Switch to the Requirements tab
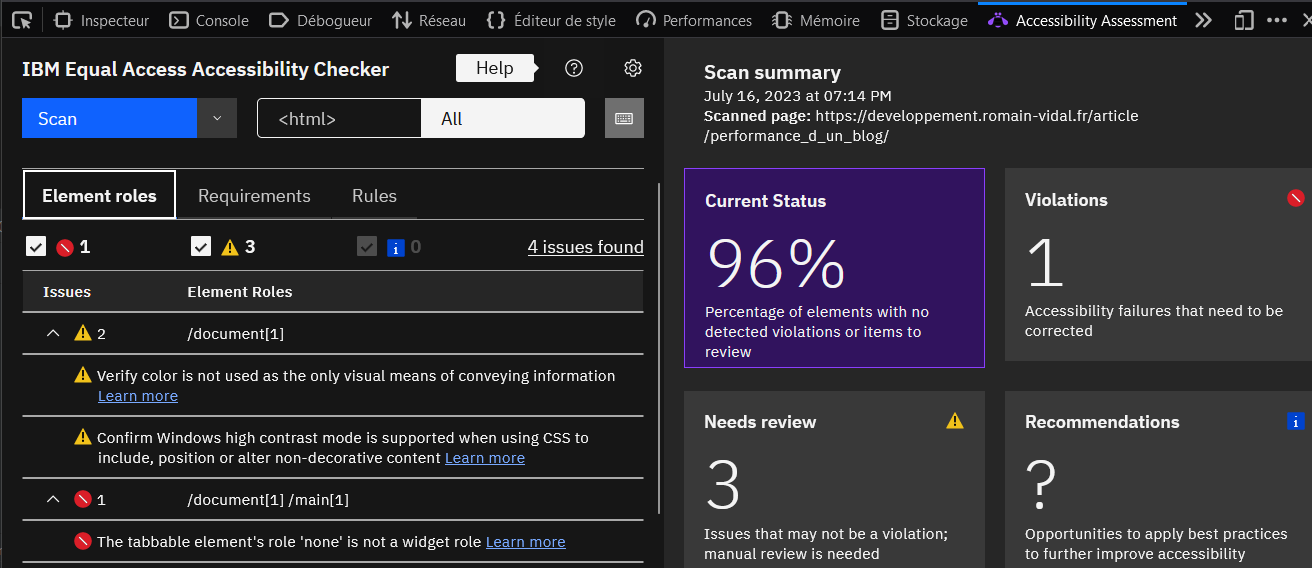This screenshot has width=1312, height=568. tap(254, 196)
